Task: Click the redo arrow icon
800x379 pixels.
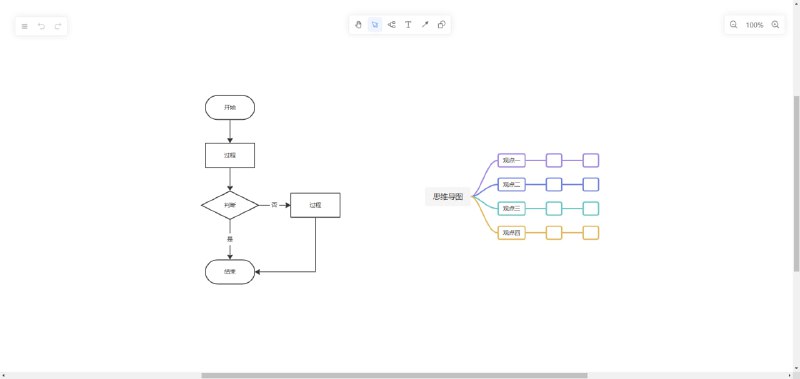Action: coord(58,27)
